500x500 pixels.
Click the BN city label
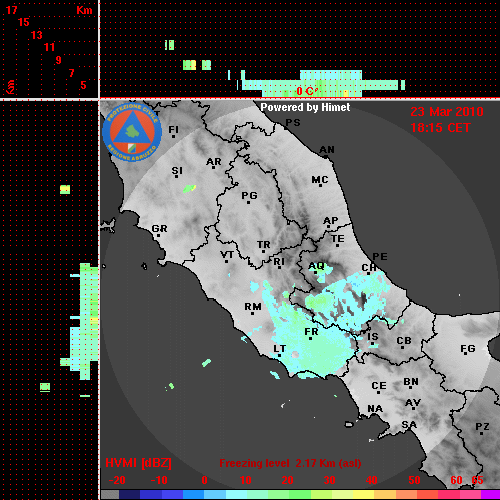pos(411,382)
